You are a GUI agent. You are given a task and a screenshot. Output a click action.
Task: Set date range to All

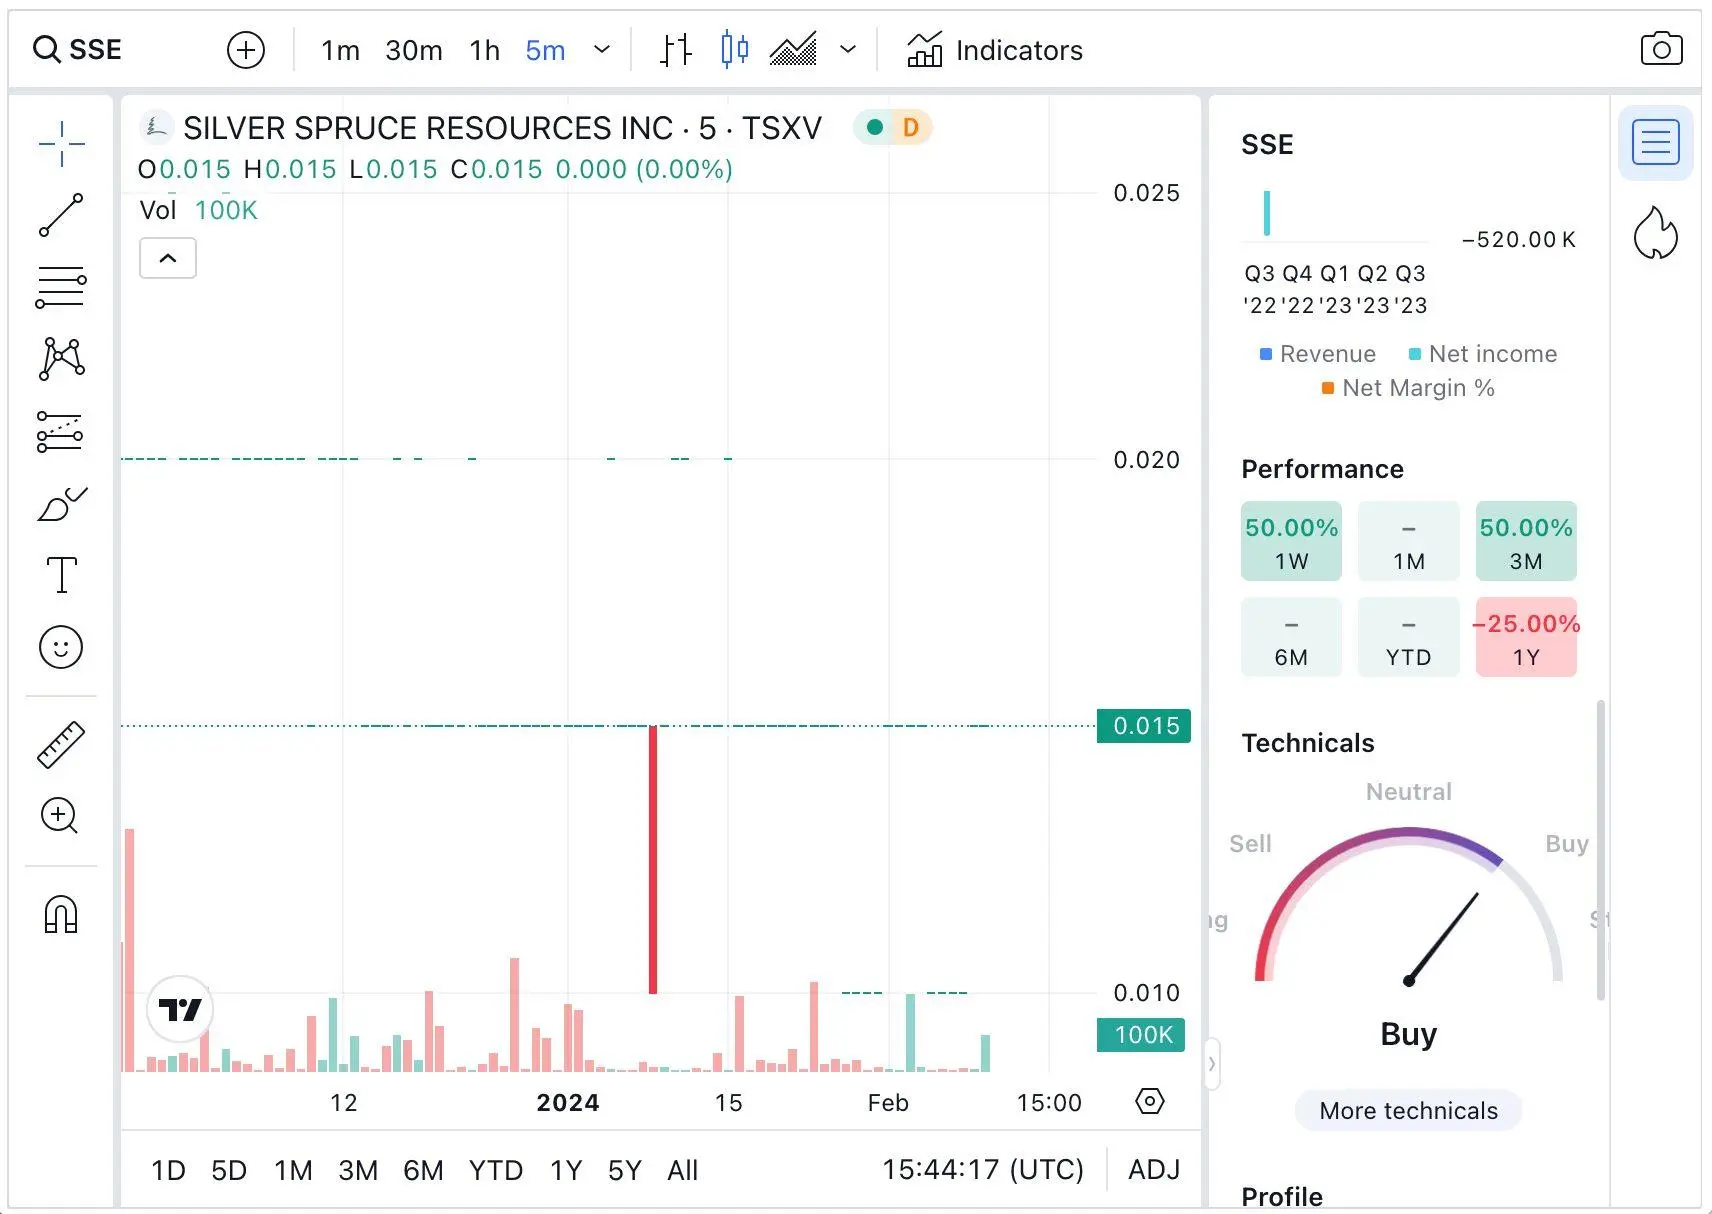click(x=682, y=1170)
